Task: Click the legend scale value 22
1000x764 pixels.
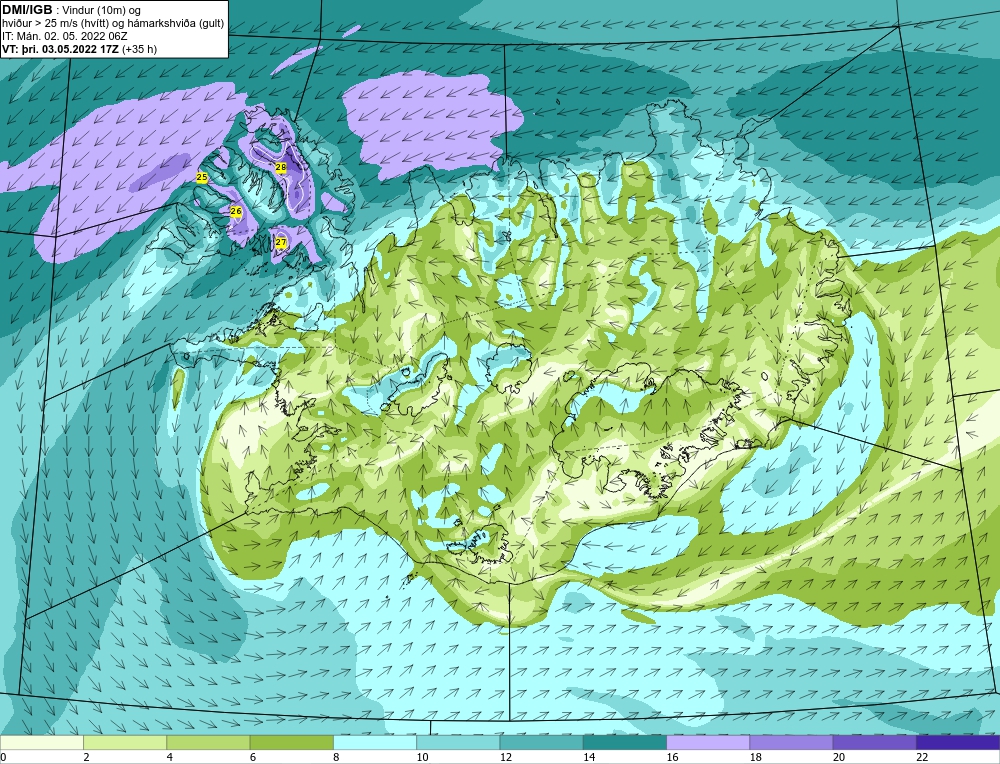Action: point(922,758)
